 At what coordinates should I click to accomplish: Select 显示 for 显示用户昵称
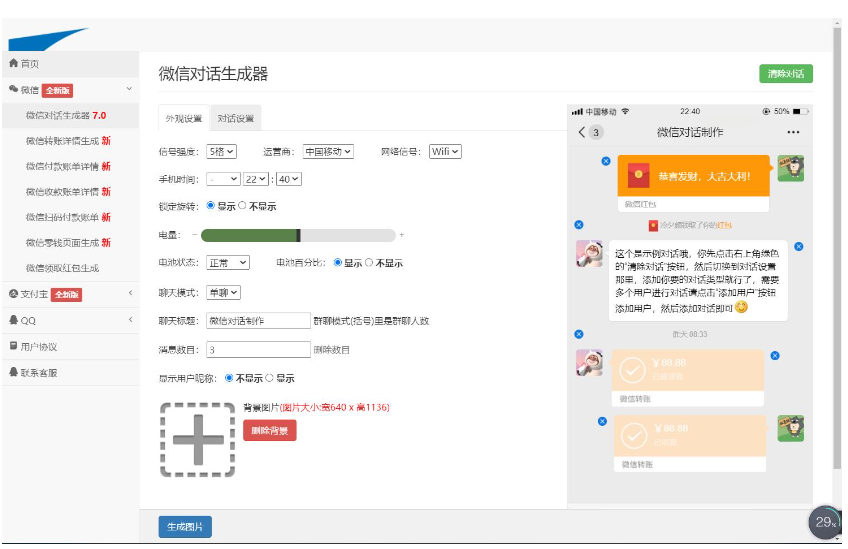click(269, 378)
